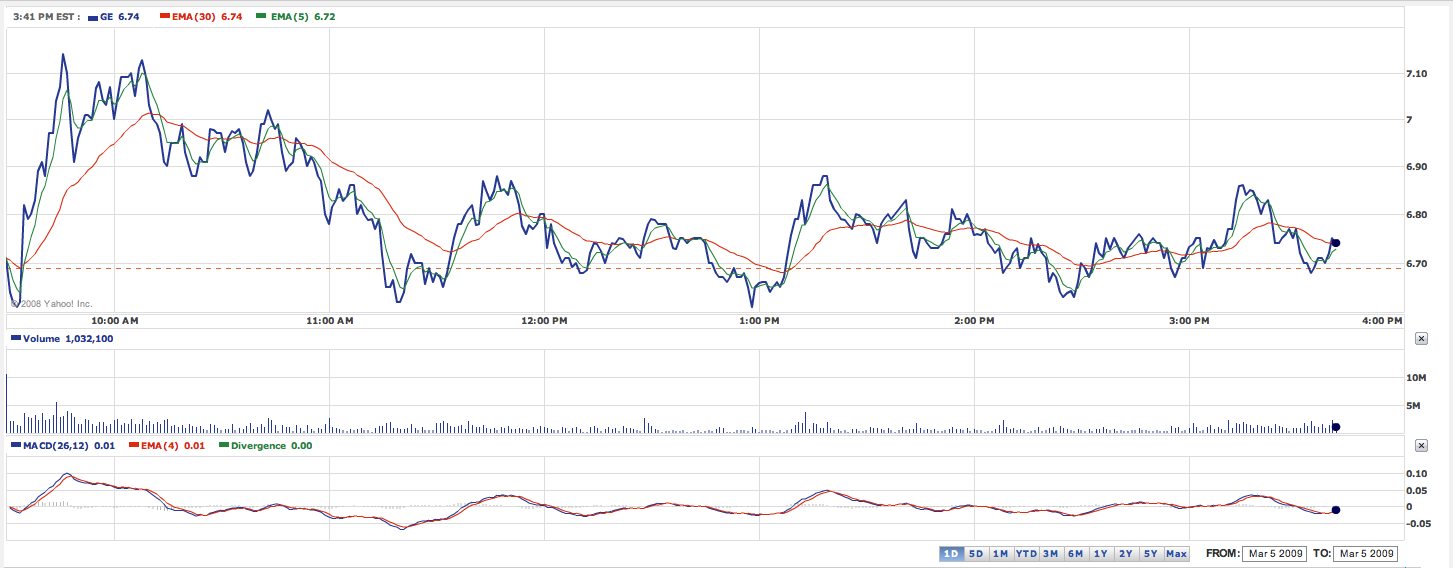The image size is (1453, 568).
Task: Close the MACD panel
Action: (1421, 446)
